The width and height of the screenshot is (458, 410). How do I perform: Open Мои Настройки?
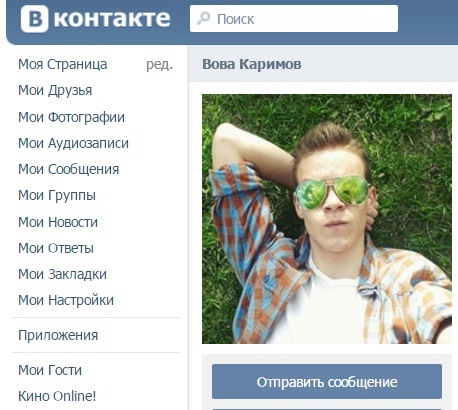pyautogui.click(x=66, y=300)
